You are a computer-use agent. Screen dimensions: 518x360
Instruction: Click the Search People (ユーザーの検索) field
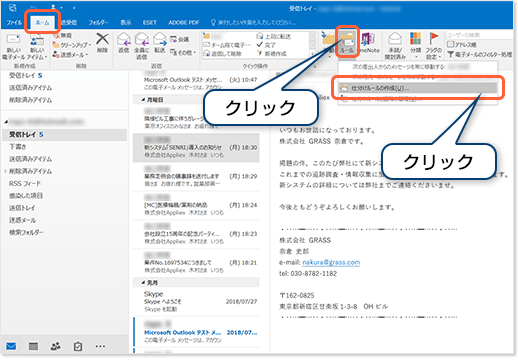coord(479,35)
